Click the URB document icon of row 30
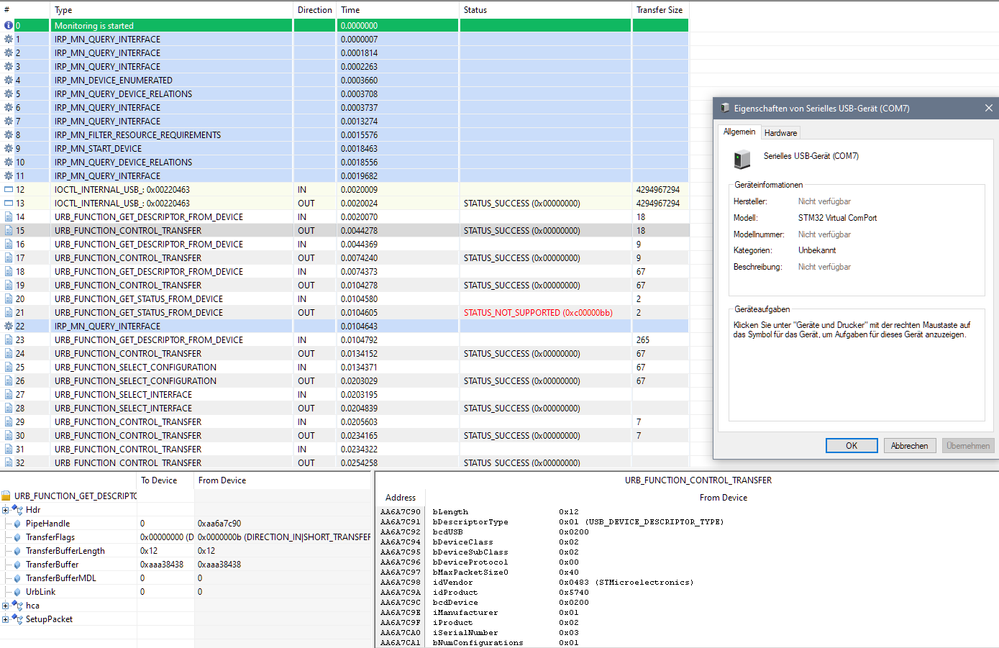 point(8,436)
